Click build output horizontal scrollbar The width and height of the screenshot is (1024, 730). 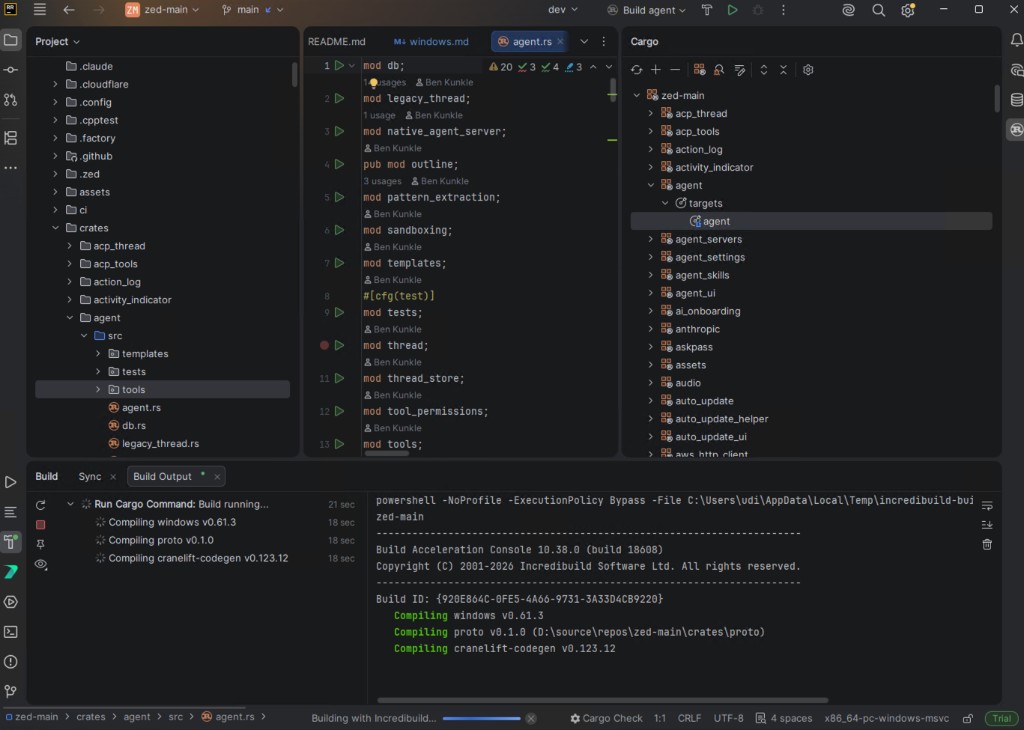[x=602, y=700]
